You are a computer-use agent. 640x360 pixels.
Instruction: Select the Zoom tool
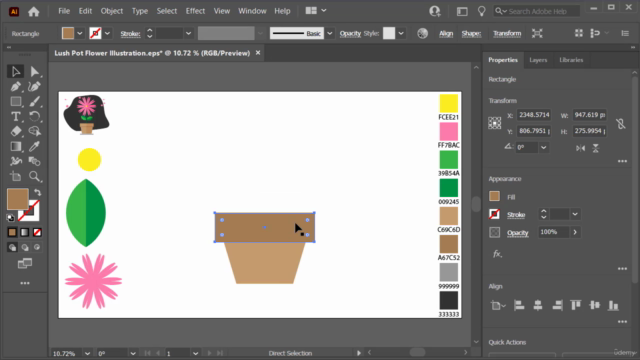point(35,176)
